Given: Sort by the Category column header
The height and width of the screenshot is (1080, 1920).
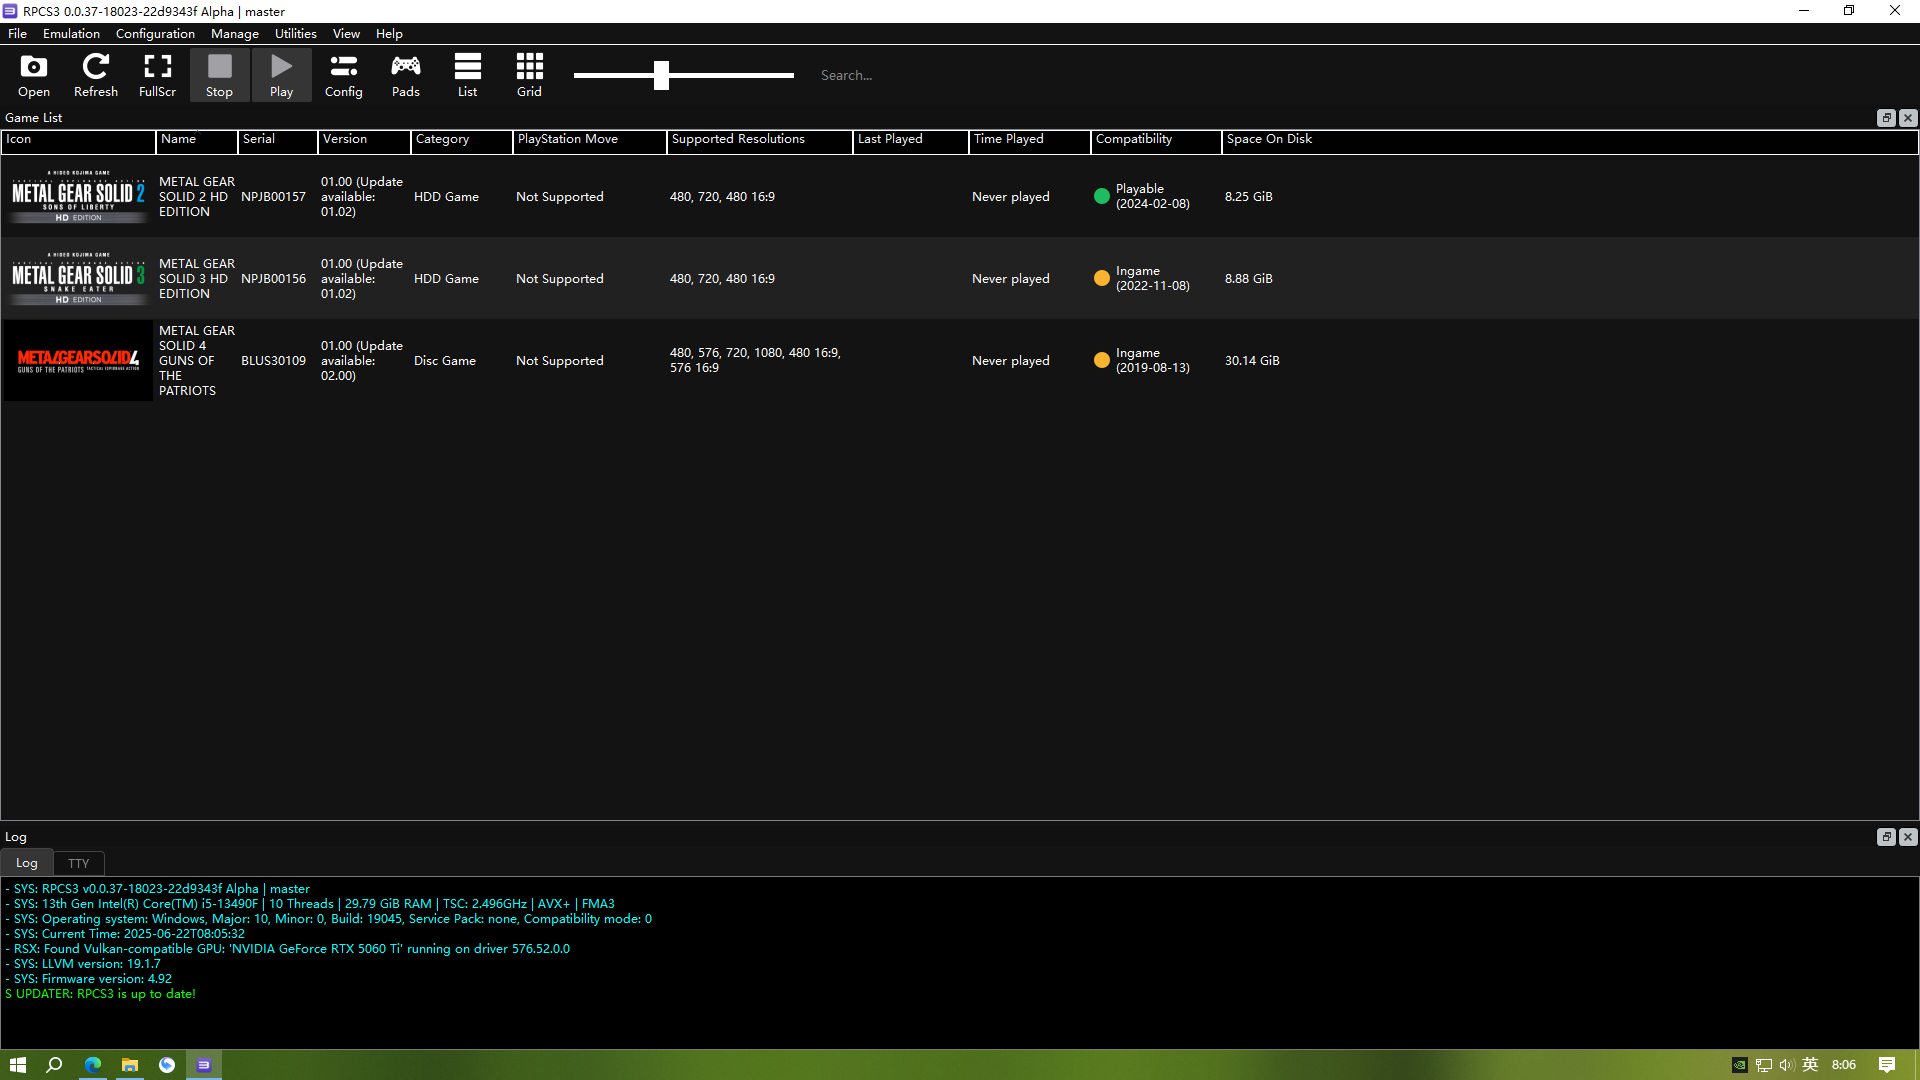Looking at the screenshot, I should pos(461,140).
